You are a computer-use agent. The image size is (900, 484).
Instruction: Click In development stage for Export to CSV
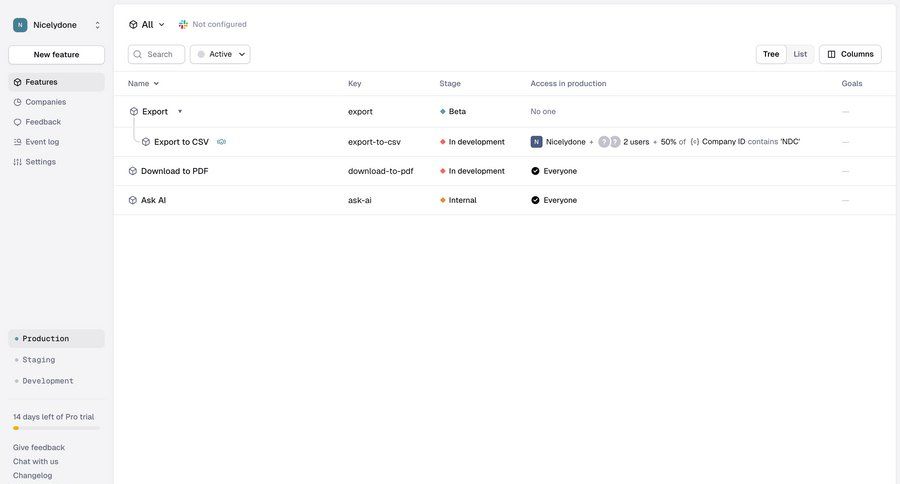click(x=472, y=142)
